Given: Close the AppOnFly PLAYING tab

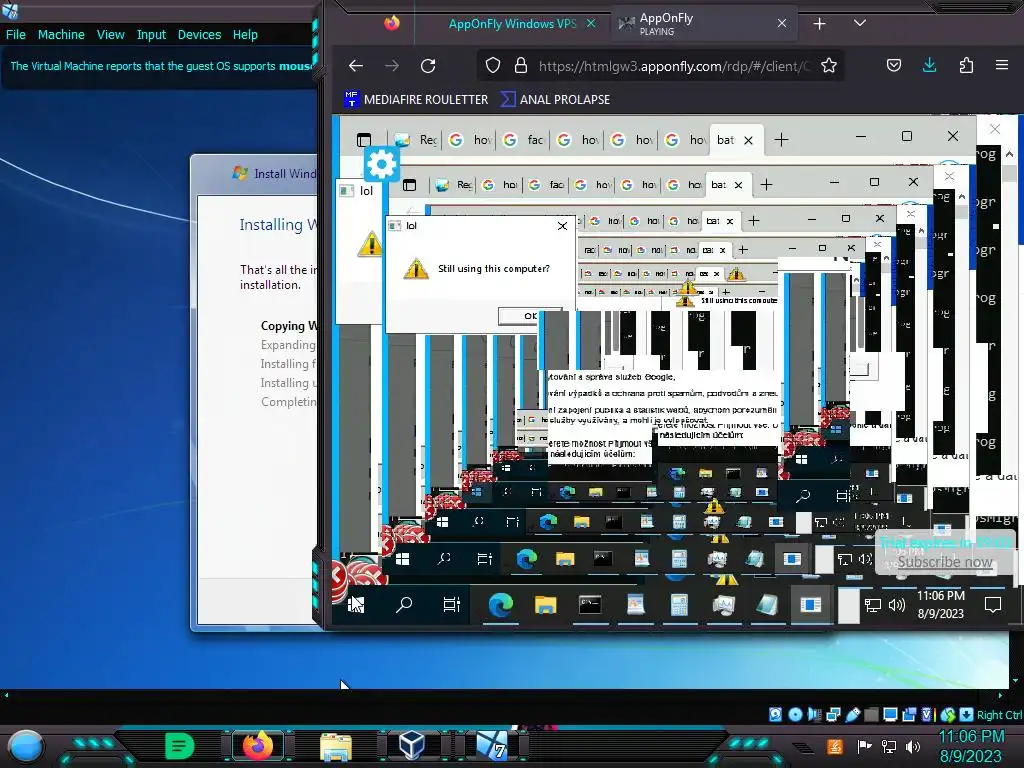Looking at the screenshot, I should (782, 24).
